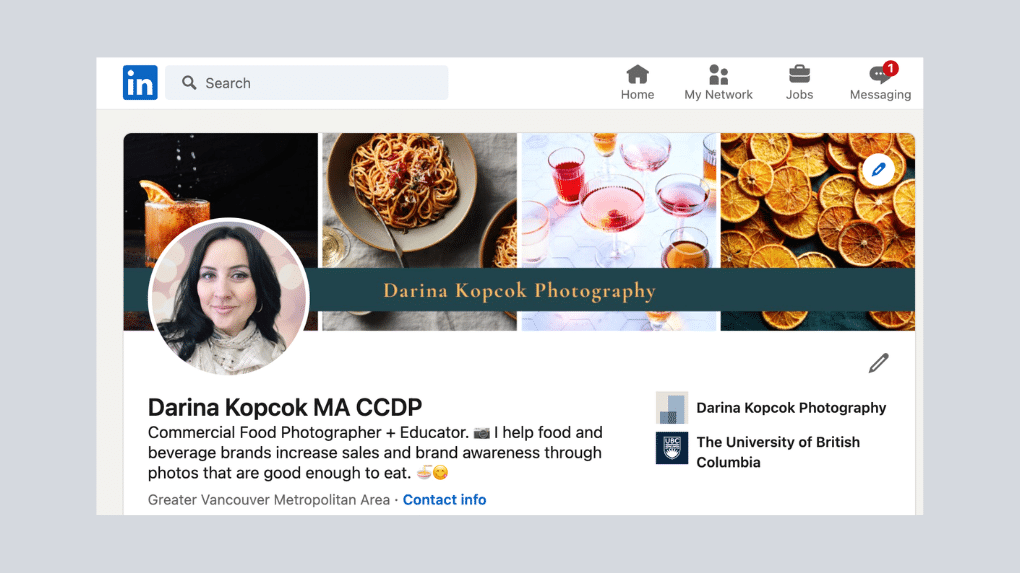Image resolution: width=1020 pixels, height=573 pixels.
Task: Click the UBC university logo
Action: (672, 448)
